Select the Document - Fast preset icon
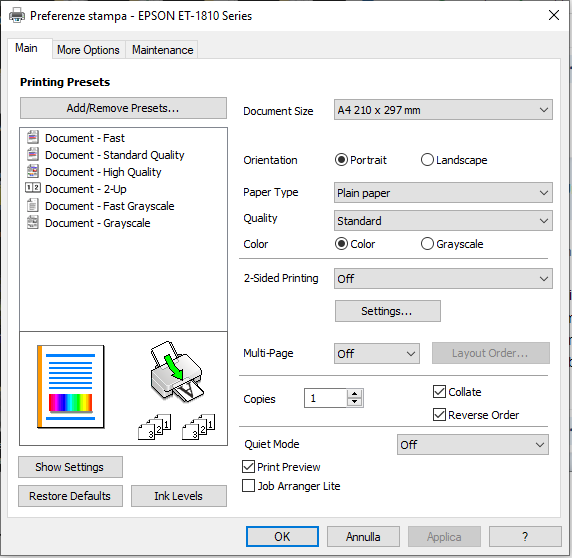This screenshot has height=558, width=572. click(x=32, y=137)
